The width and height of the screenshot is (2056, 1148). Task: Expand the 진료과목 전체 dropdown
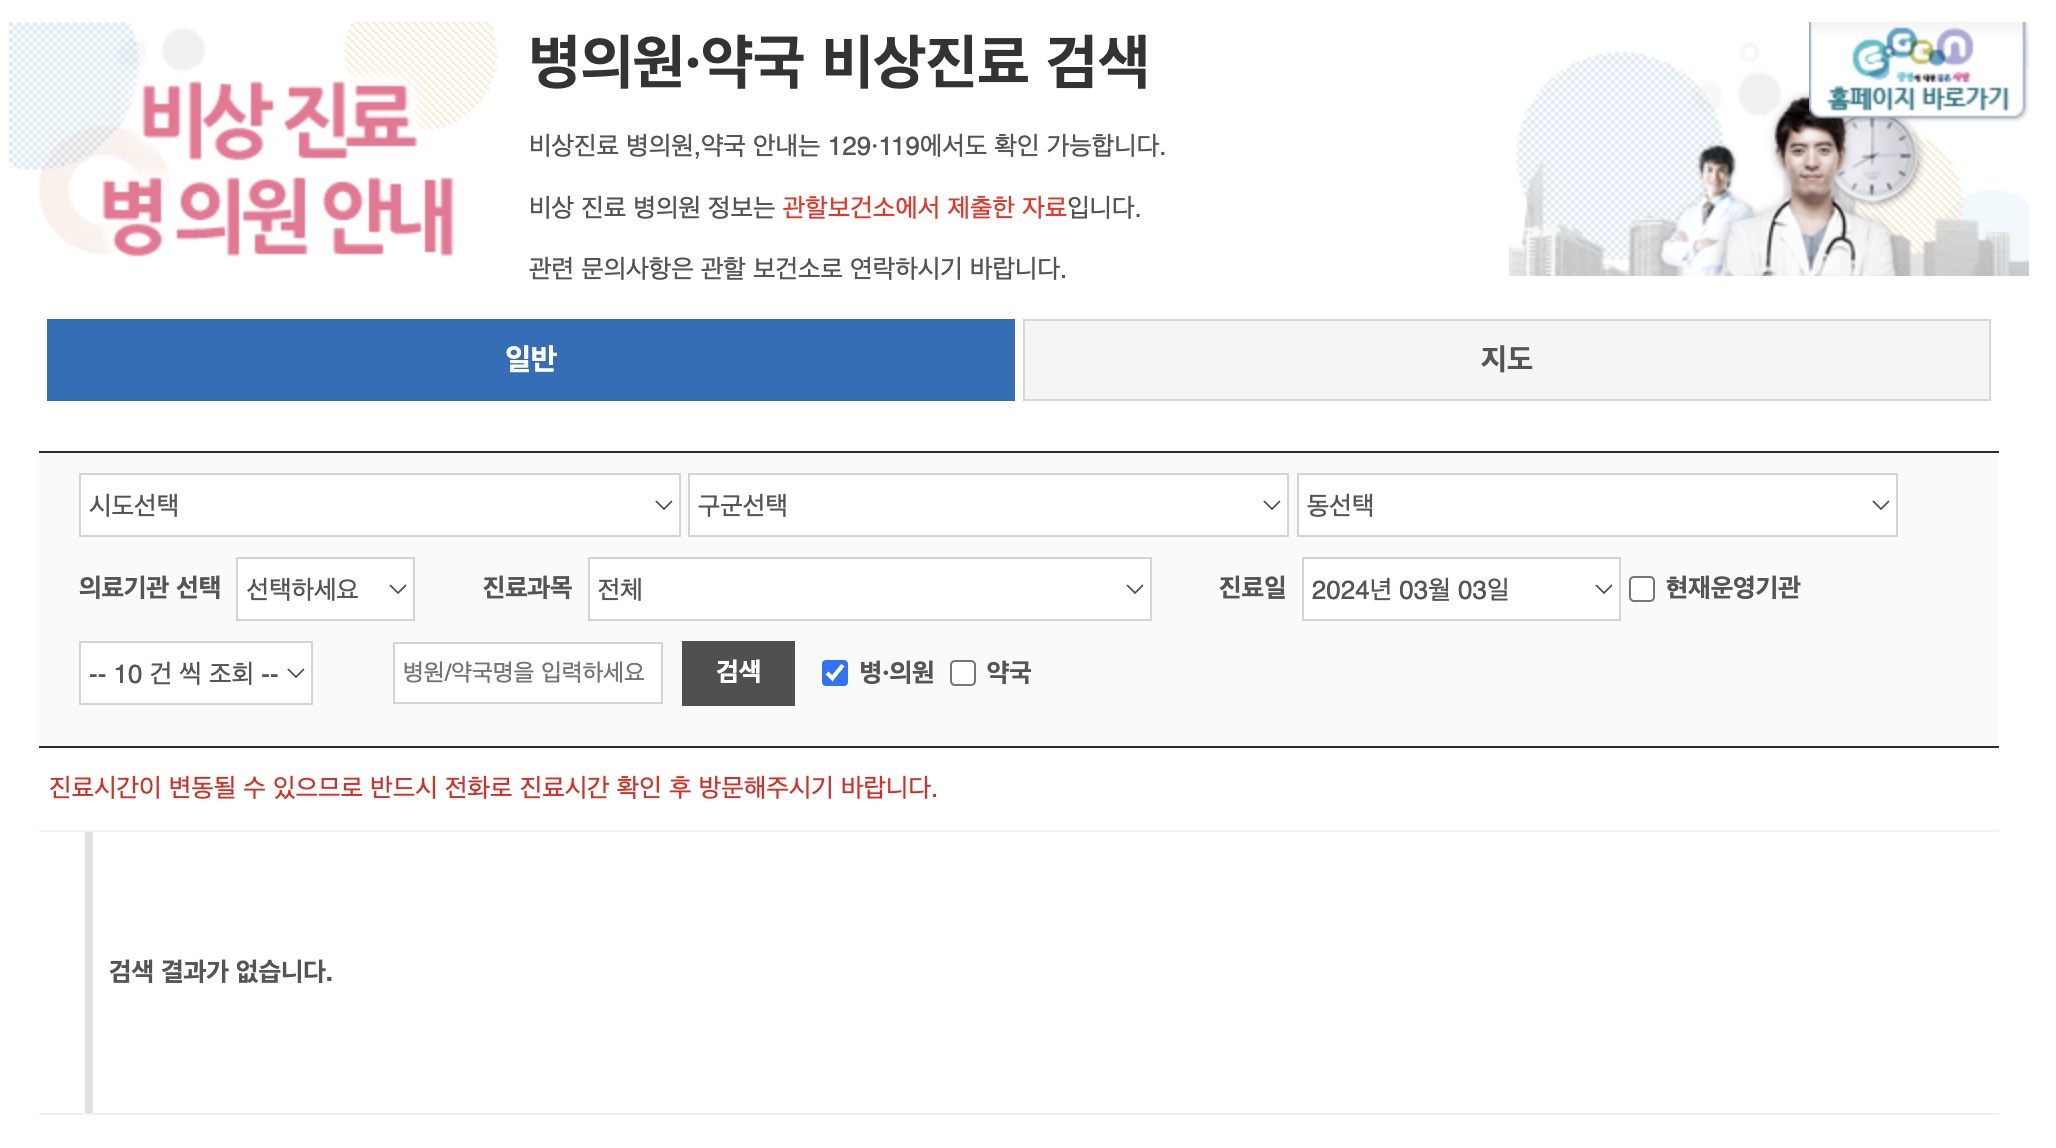[x=869, y=589]
